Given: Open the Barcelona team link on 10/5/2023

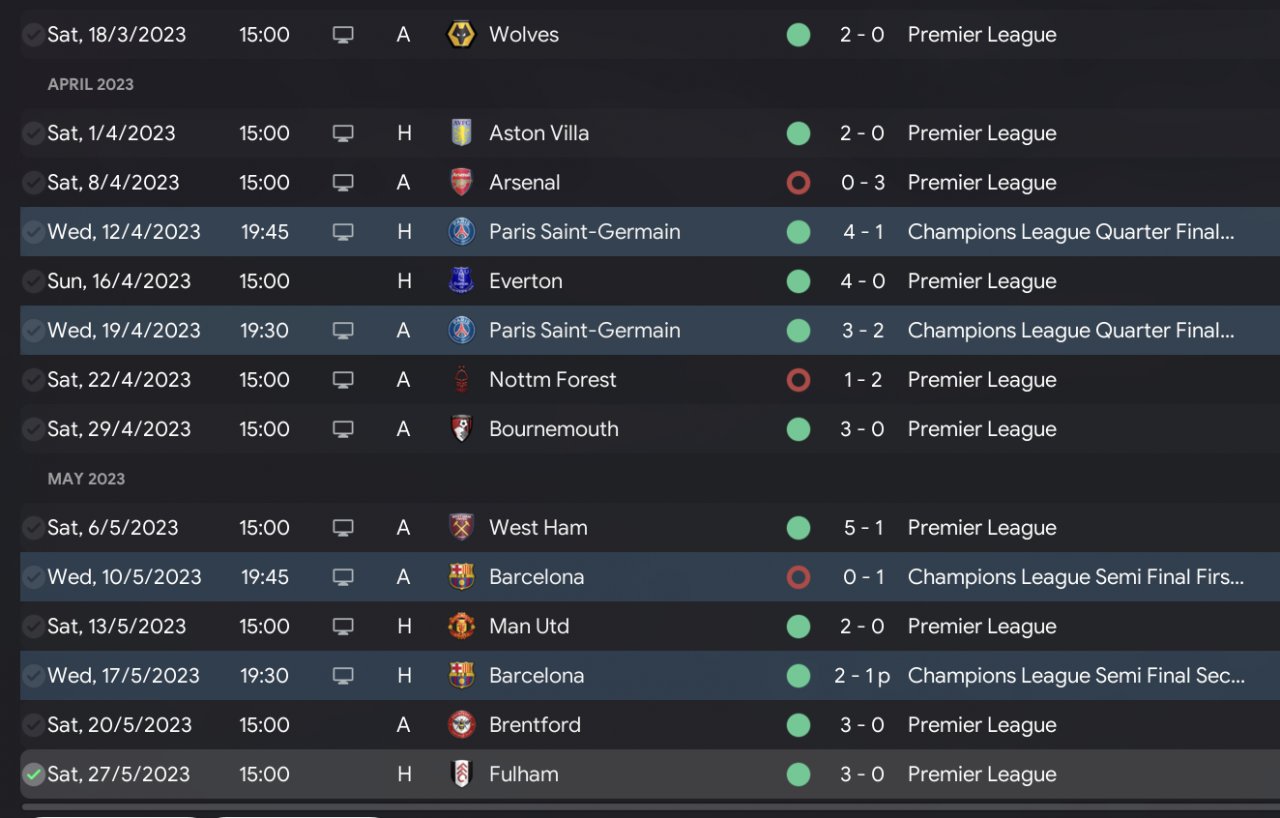Looking at the screenshot, I should pos(536,577).
